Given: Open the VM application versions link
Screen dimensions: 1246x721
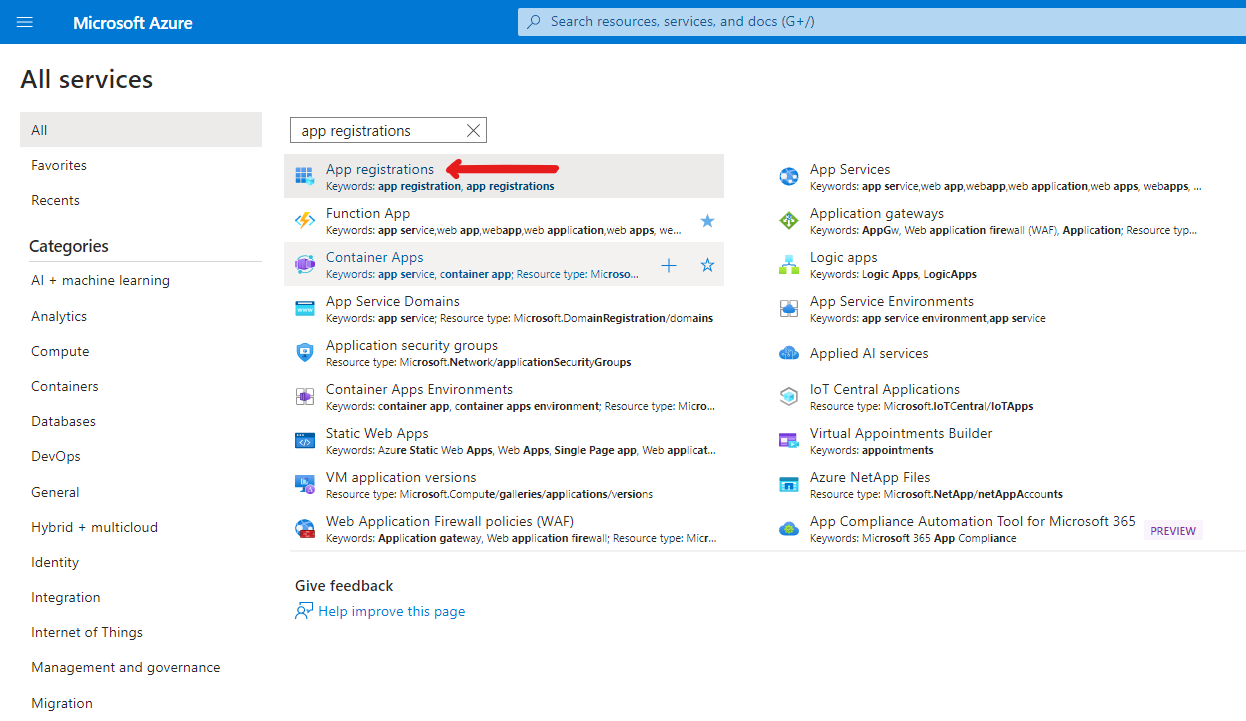Looking at the screenshot, I should 401,477.
